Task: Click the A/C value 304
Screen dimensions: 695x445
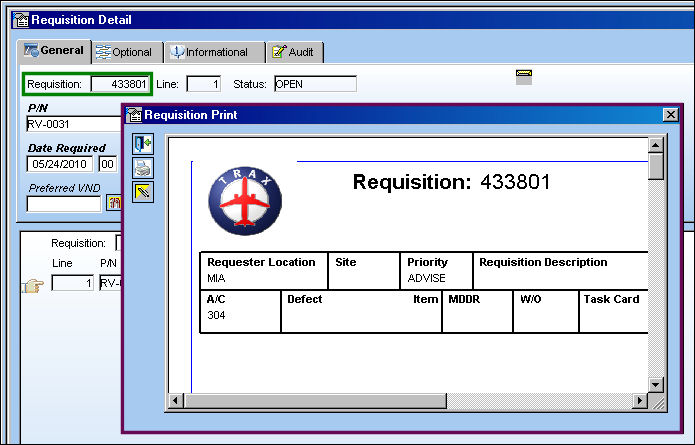Action: tap(216, 315)
